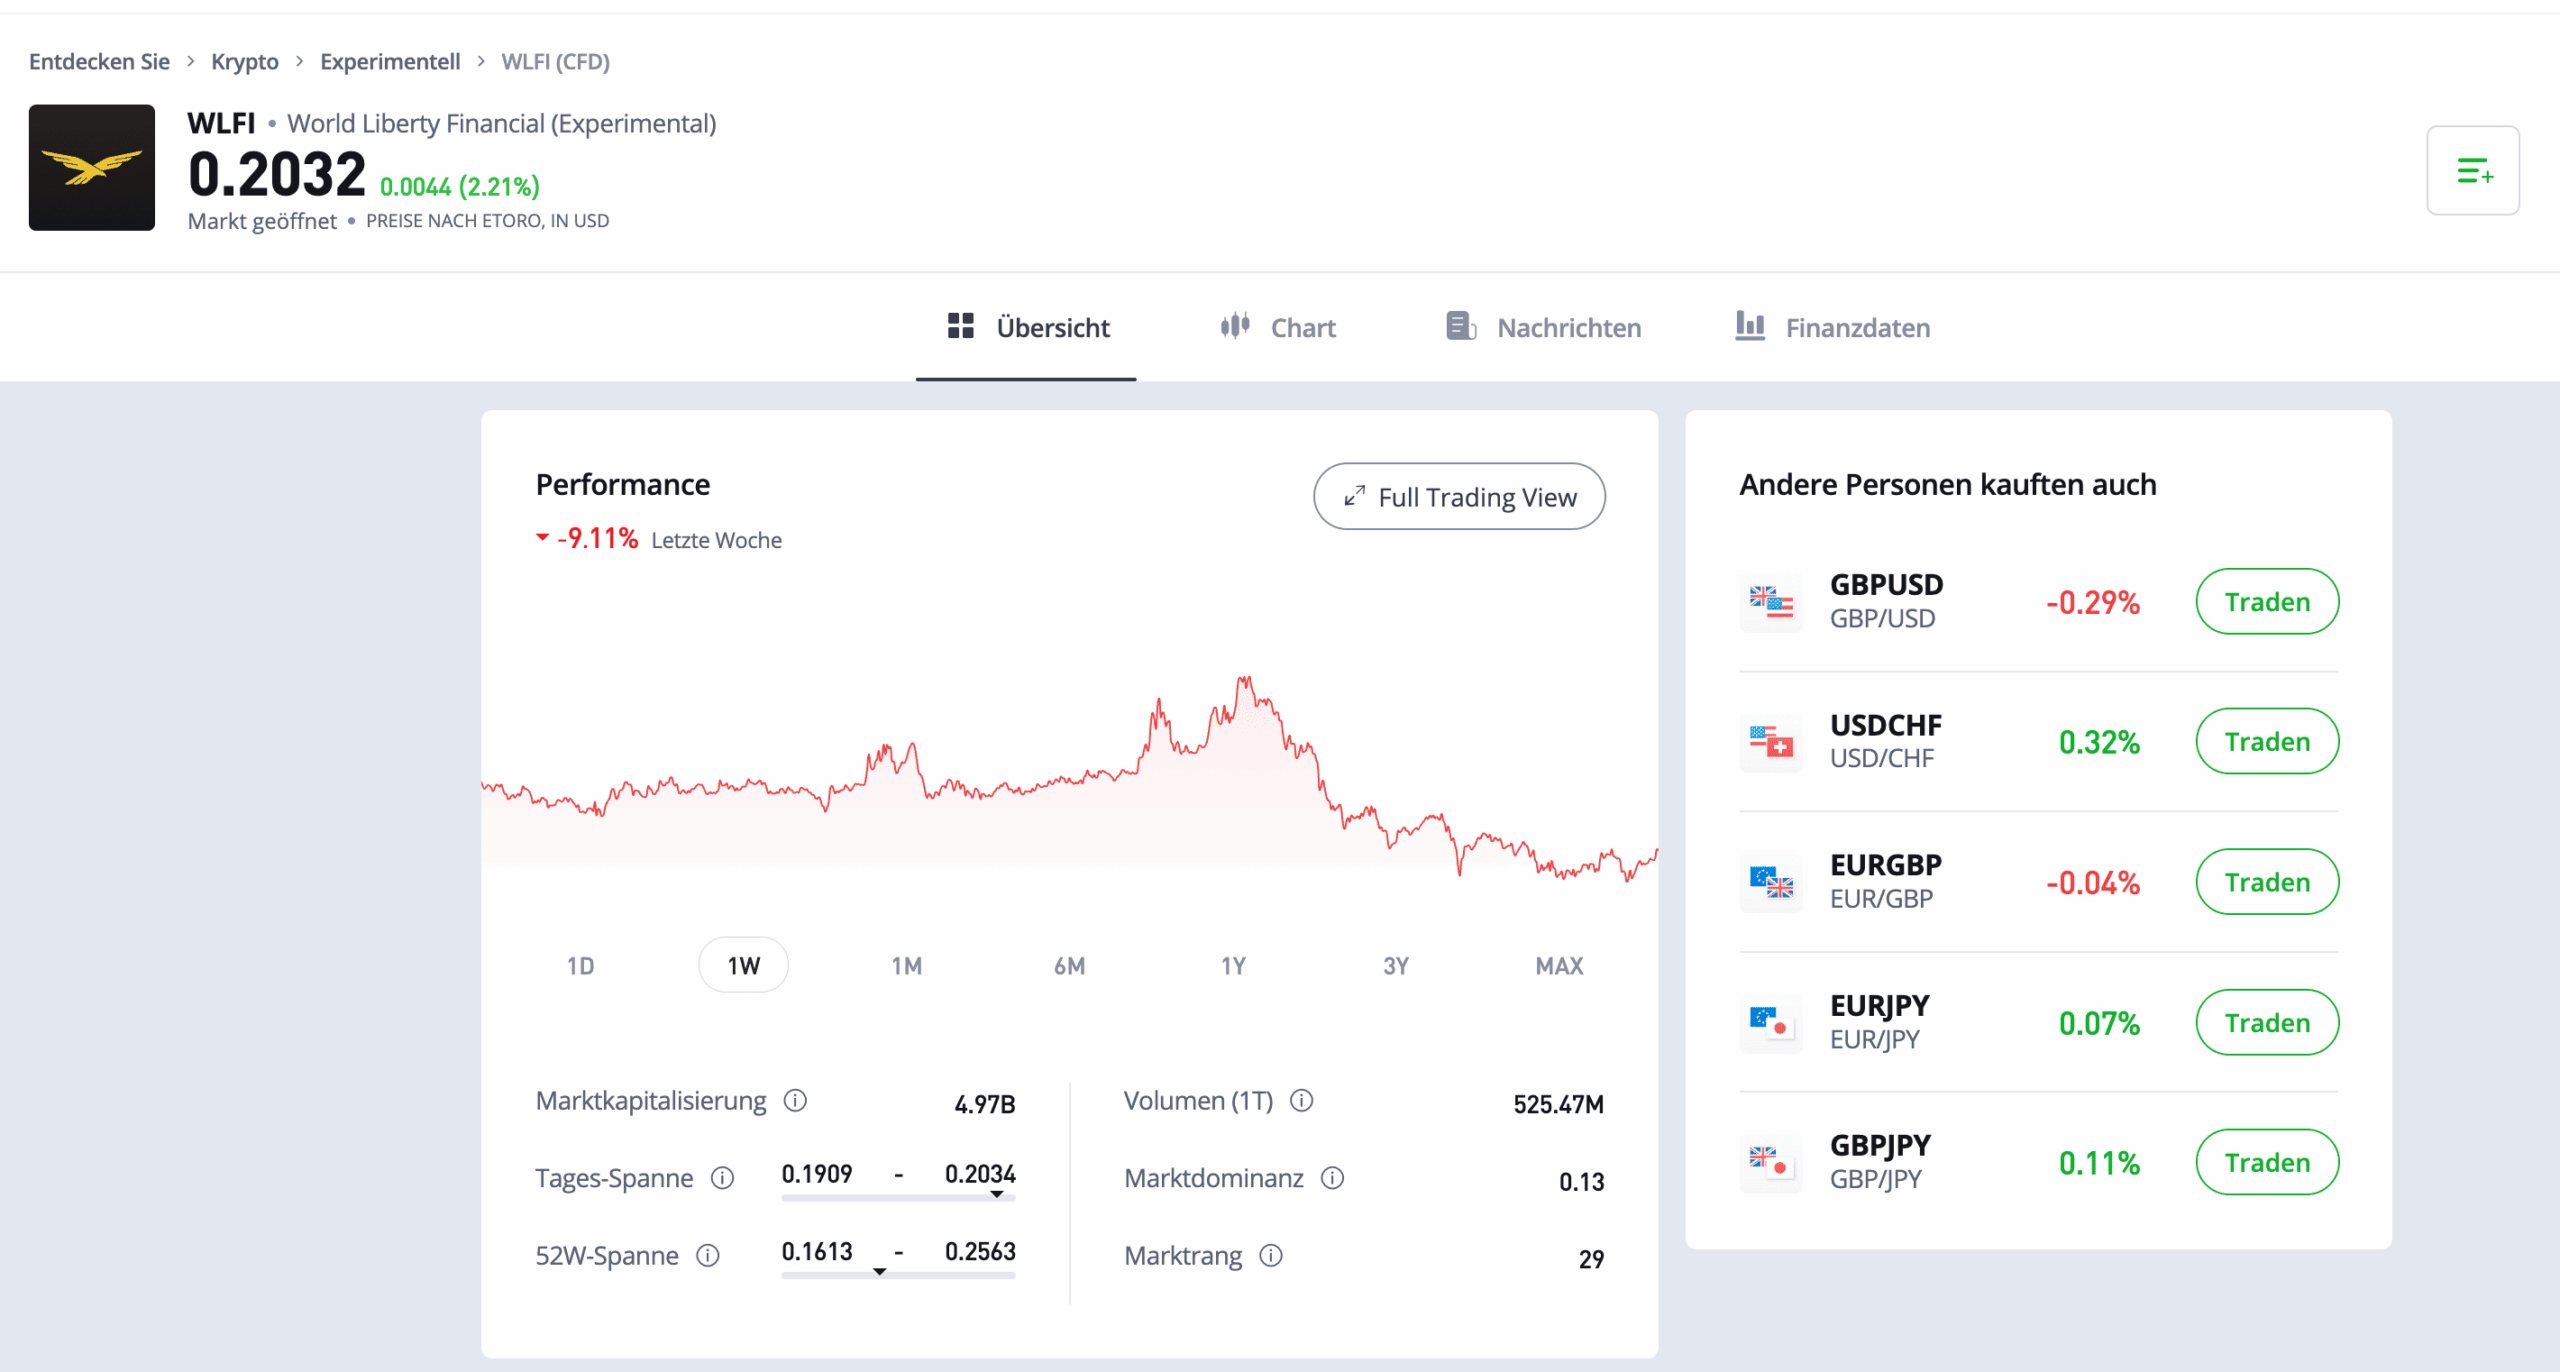The image size is (2560, 1372).
Task: Click info icon beside 52W-Spanne
Action: pos(708,1256)
